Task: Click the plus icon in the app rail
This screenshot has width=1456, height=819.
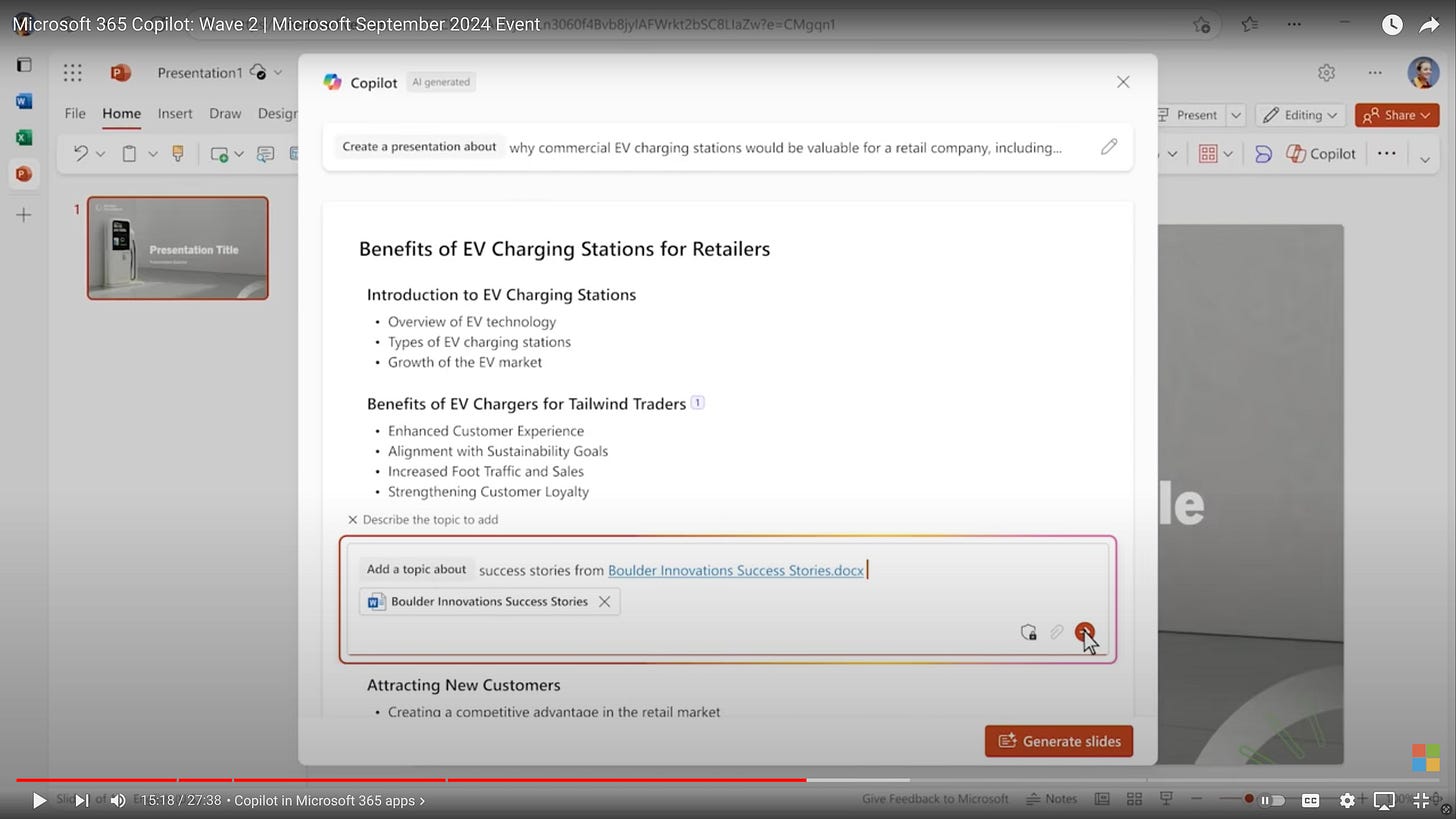Action: [x=24, y=214]
